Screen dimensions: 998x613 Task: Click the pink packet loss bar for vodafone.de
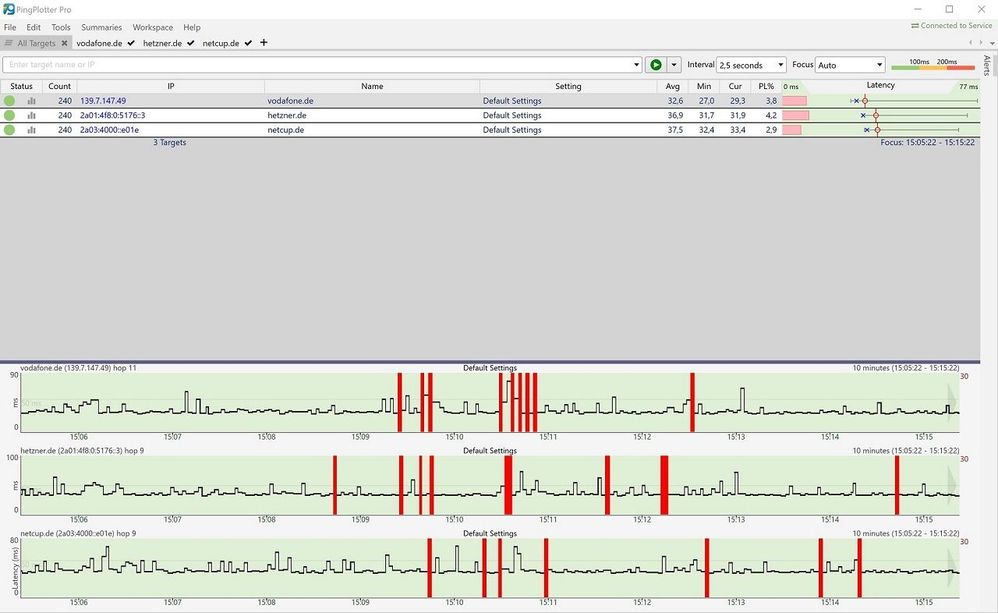pyautogui.click(x=794, y=101)
